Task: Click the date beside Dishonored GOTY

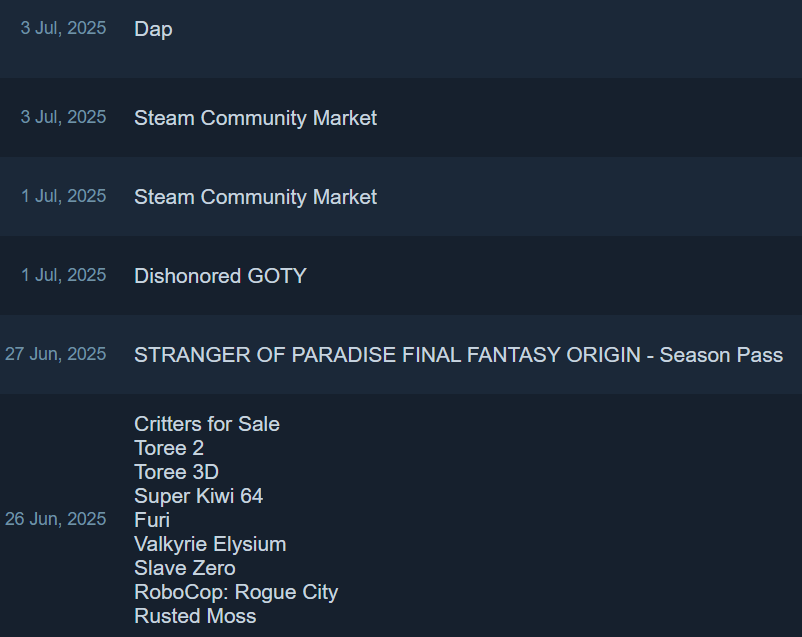Action: [63, 275]
